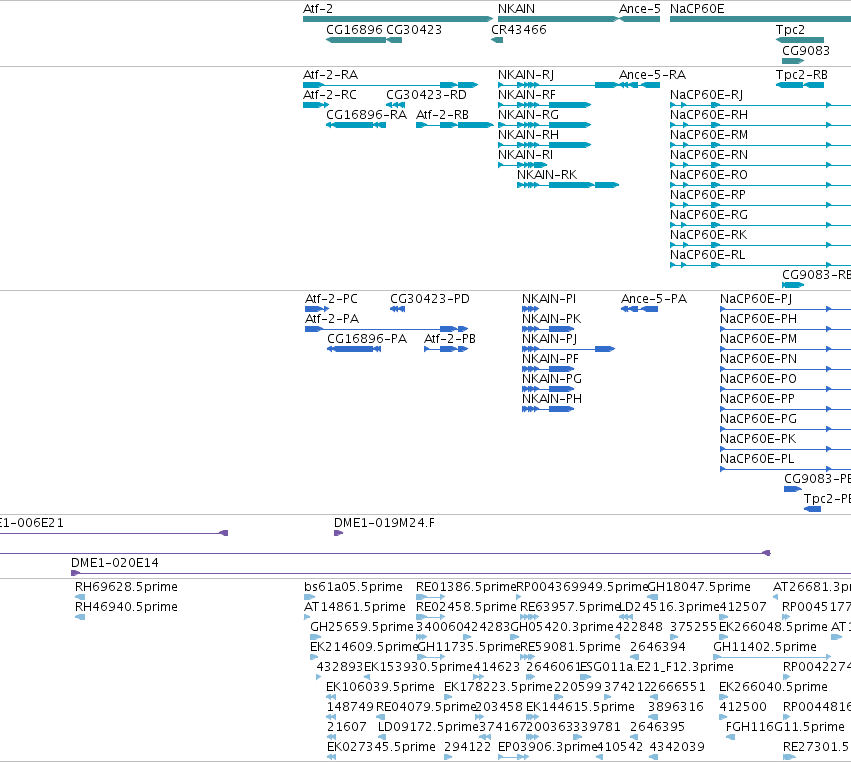Screen dimensions: 851x762
Task: Select transcript NKAIN-RJ label
Action: pos(526,74)
